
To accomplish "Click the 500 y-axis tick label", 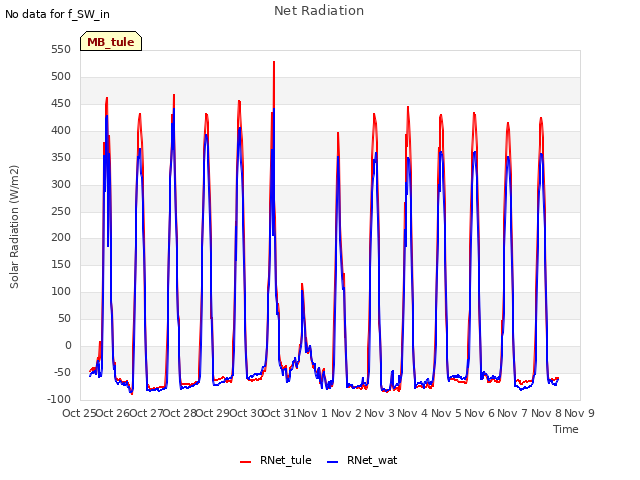I will (61, 77).
